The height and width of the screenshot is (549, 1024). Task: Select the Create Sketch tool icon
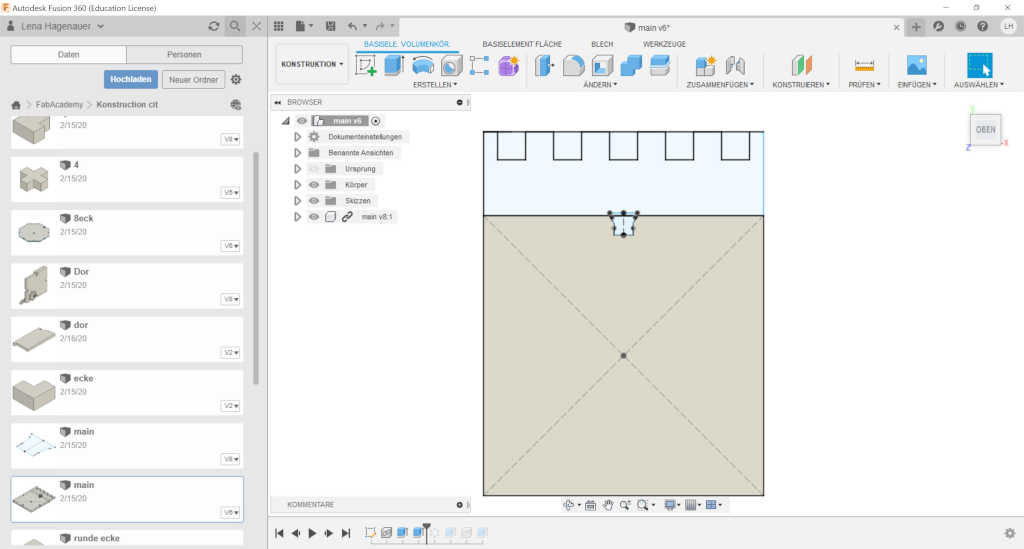(366, 65)
